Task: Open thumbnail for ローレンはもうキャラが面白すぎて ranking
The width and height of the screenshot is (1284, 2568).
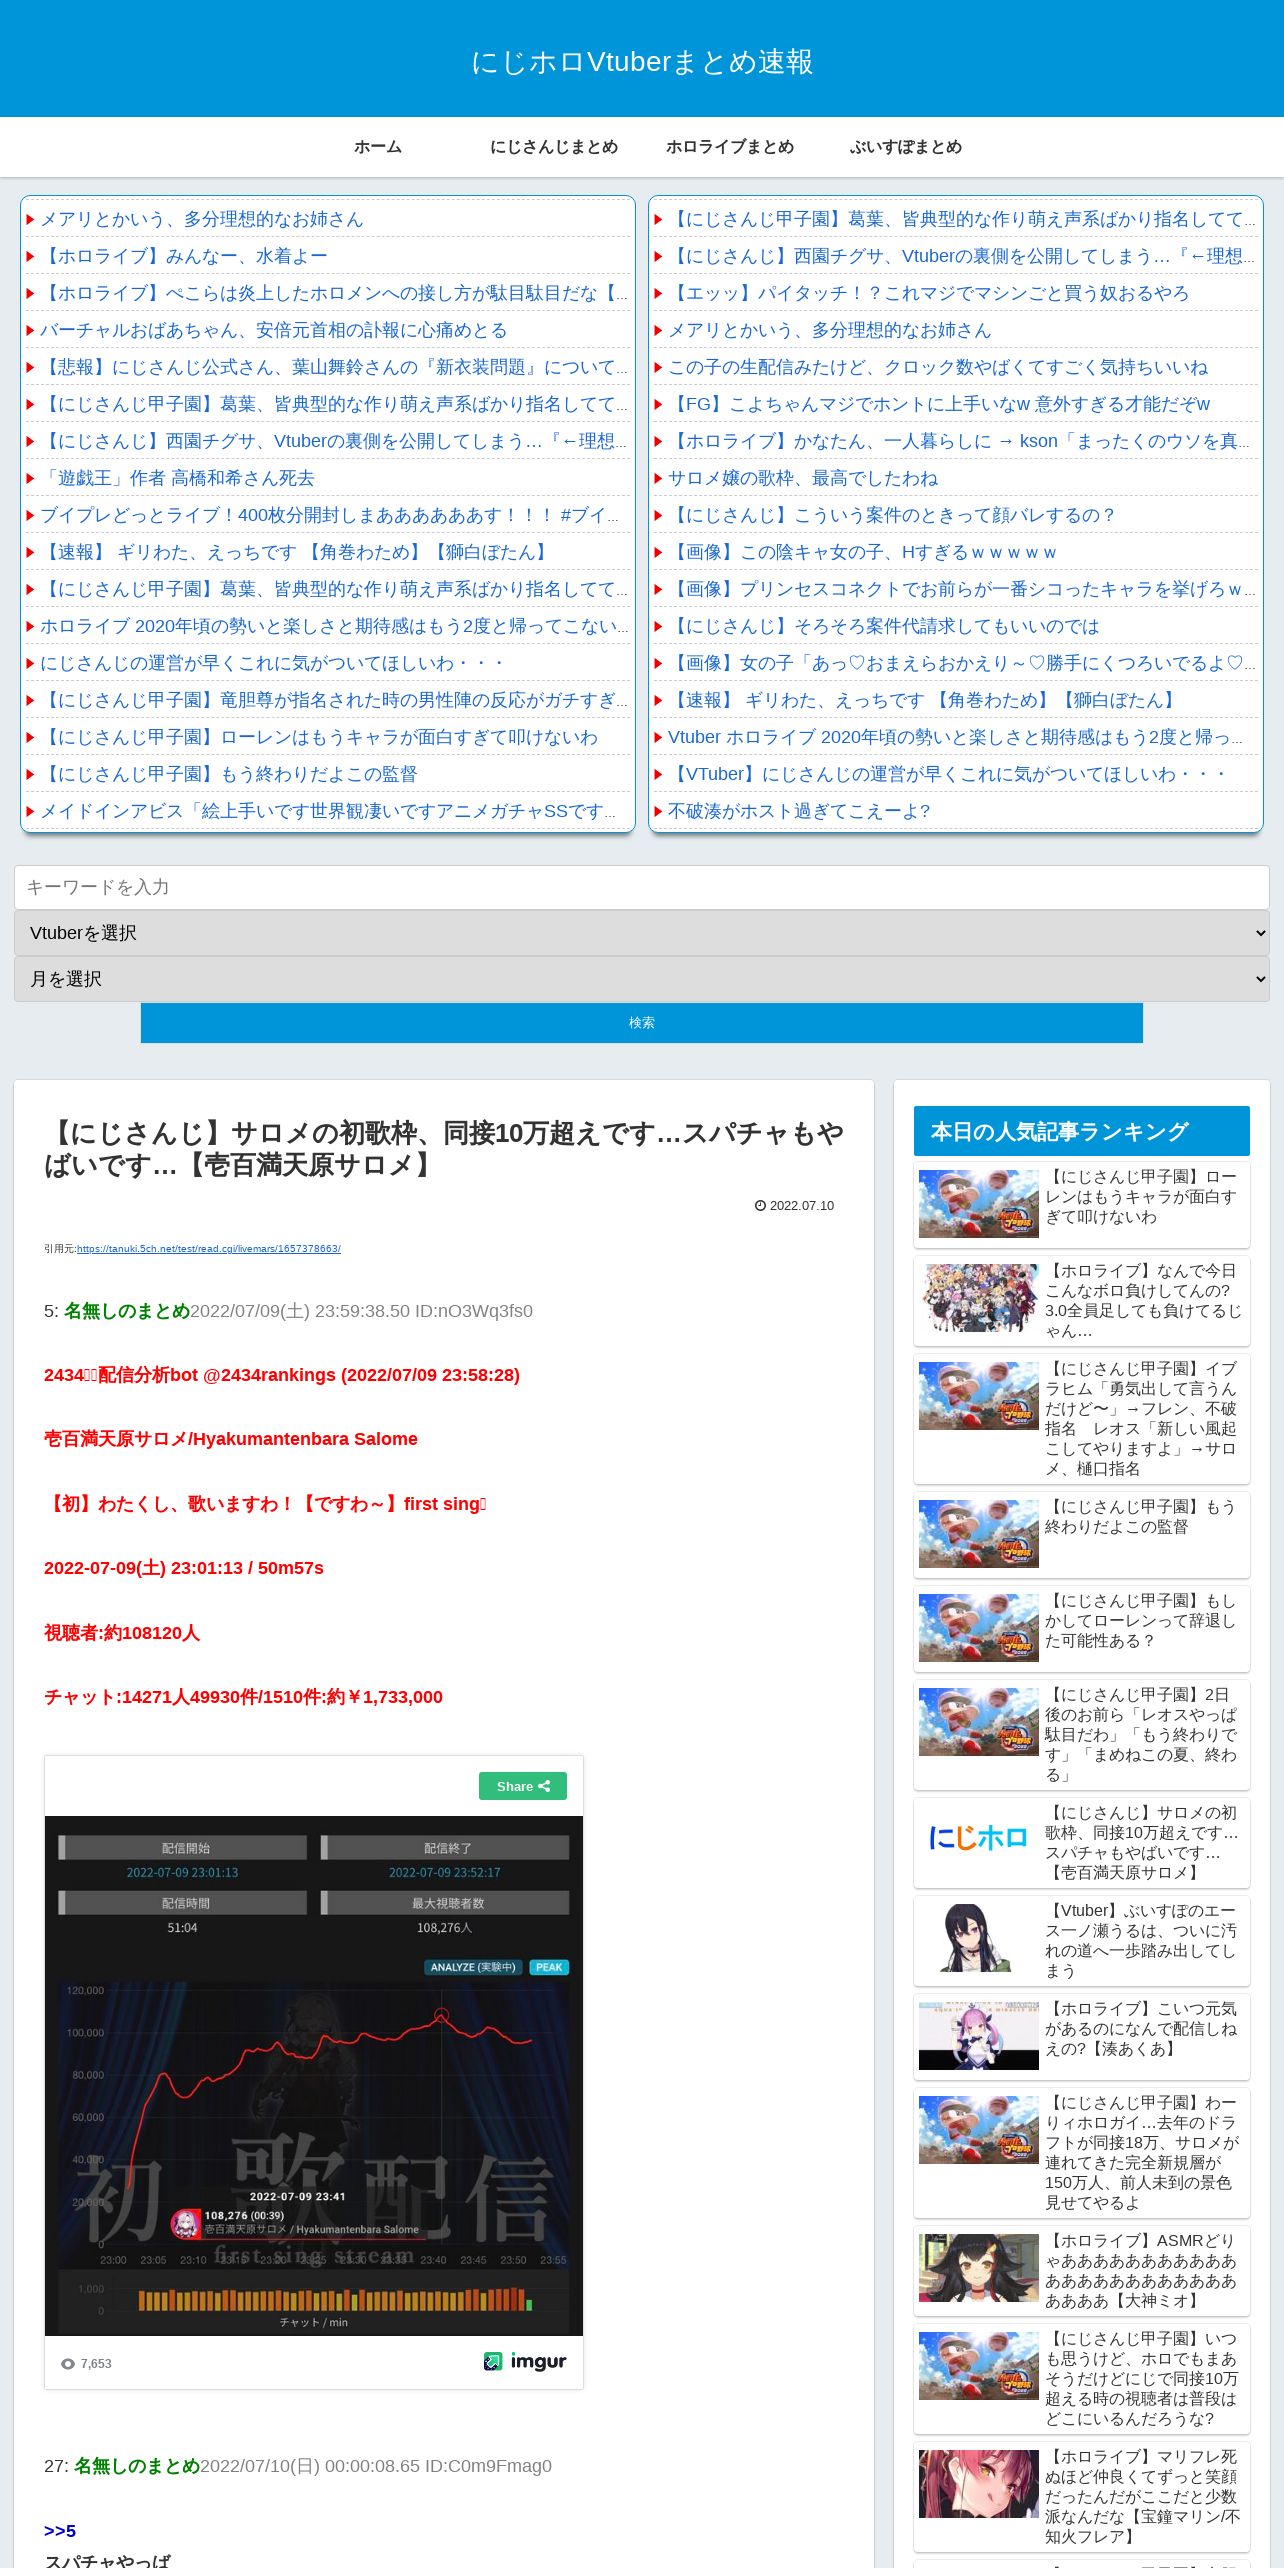Action: pos(979,1204)
